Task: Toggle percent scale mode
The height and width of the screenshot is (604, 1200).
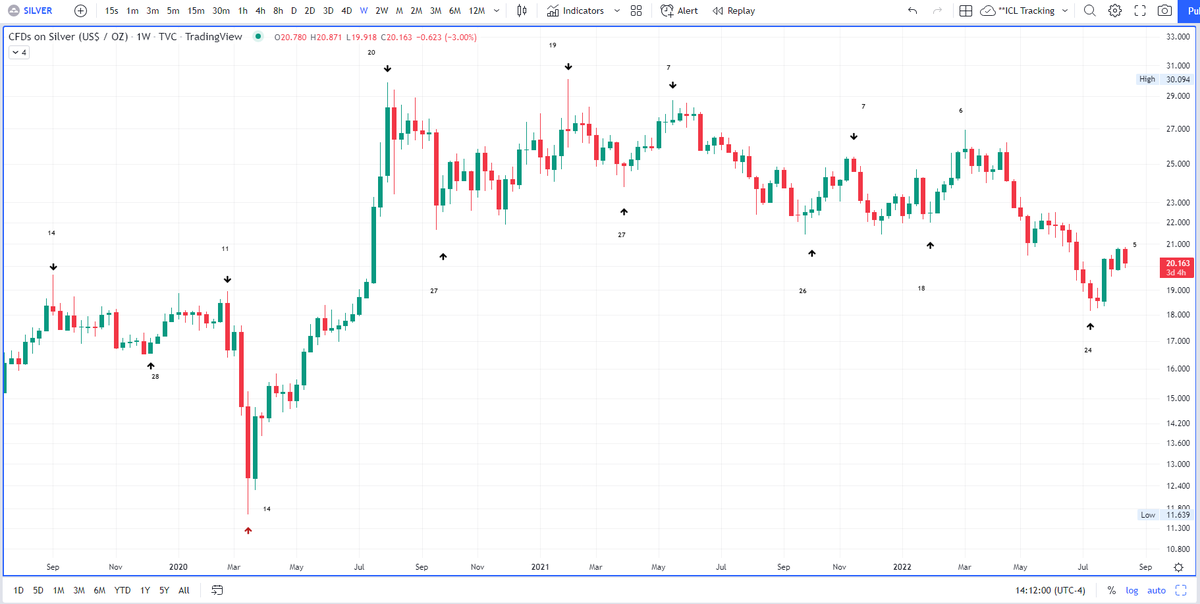Action: click(x=1111, y=590)
